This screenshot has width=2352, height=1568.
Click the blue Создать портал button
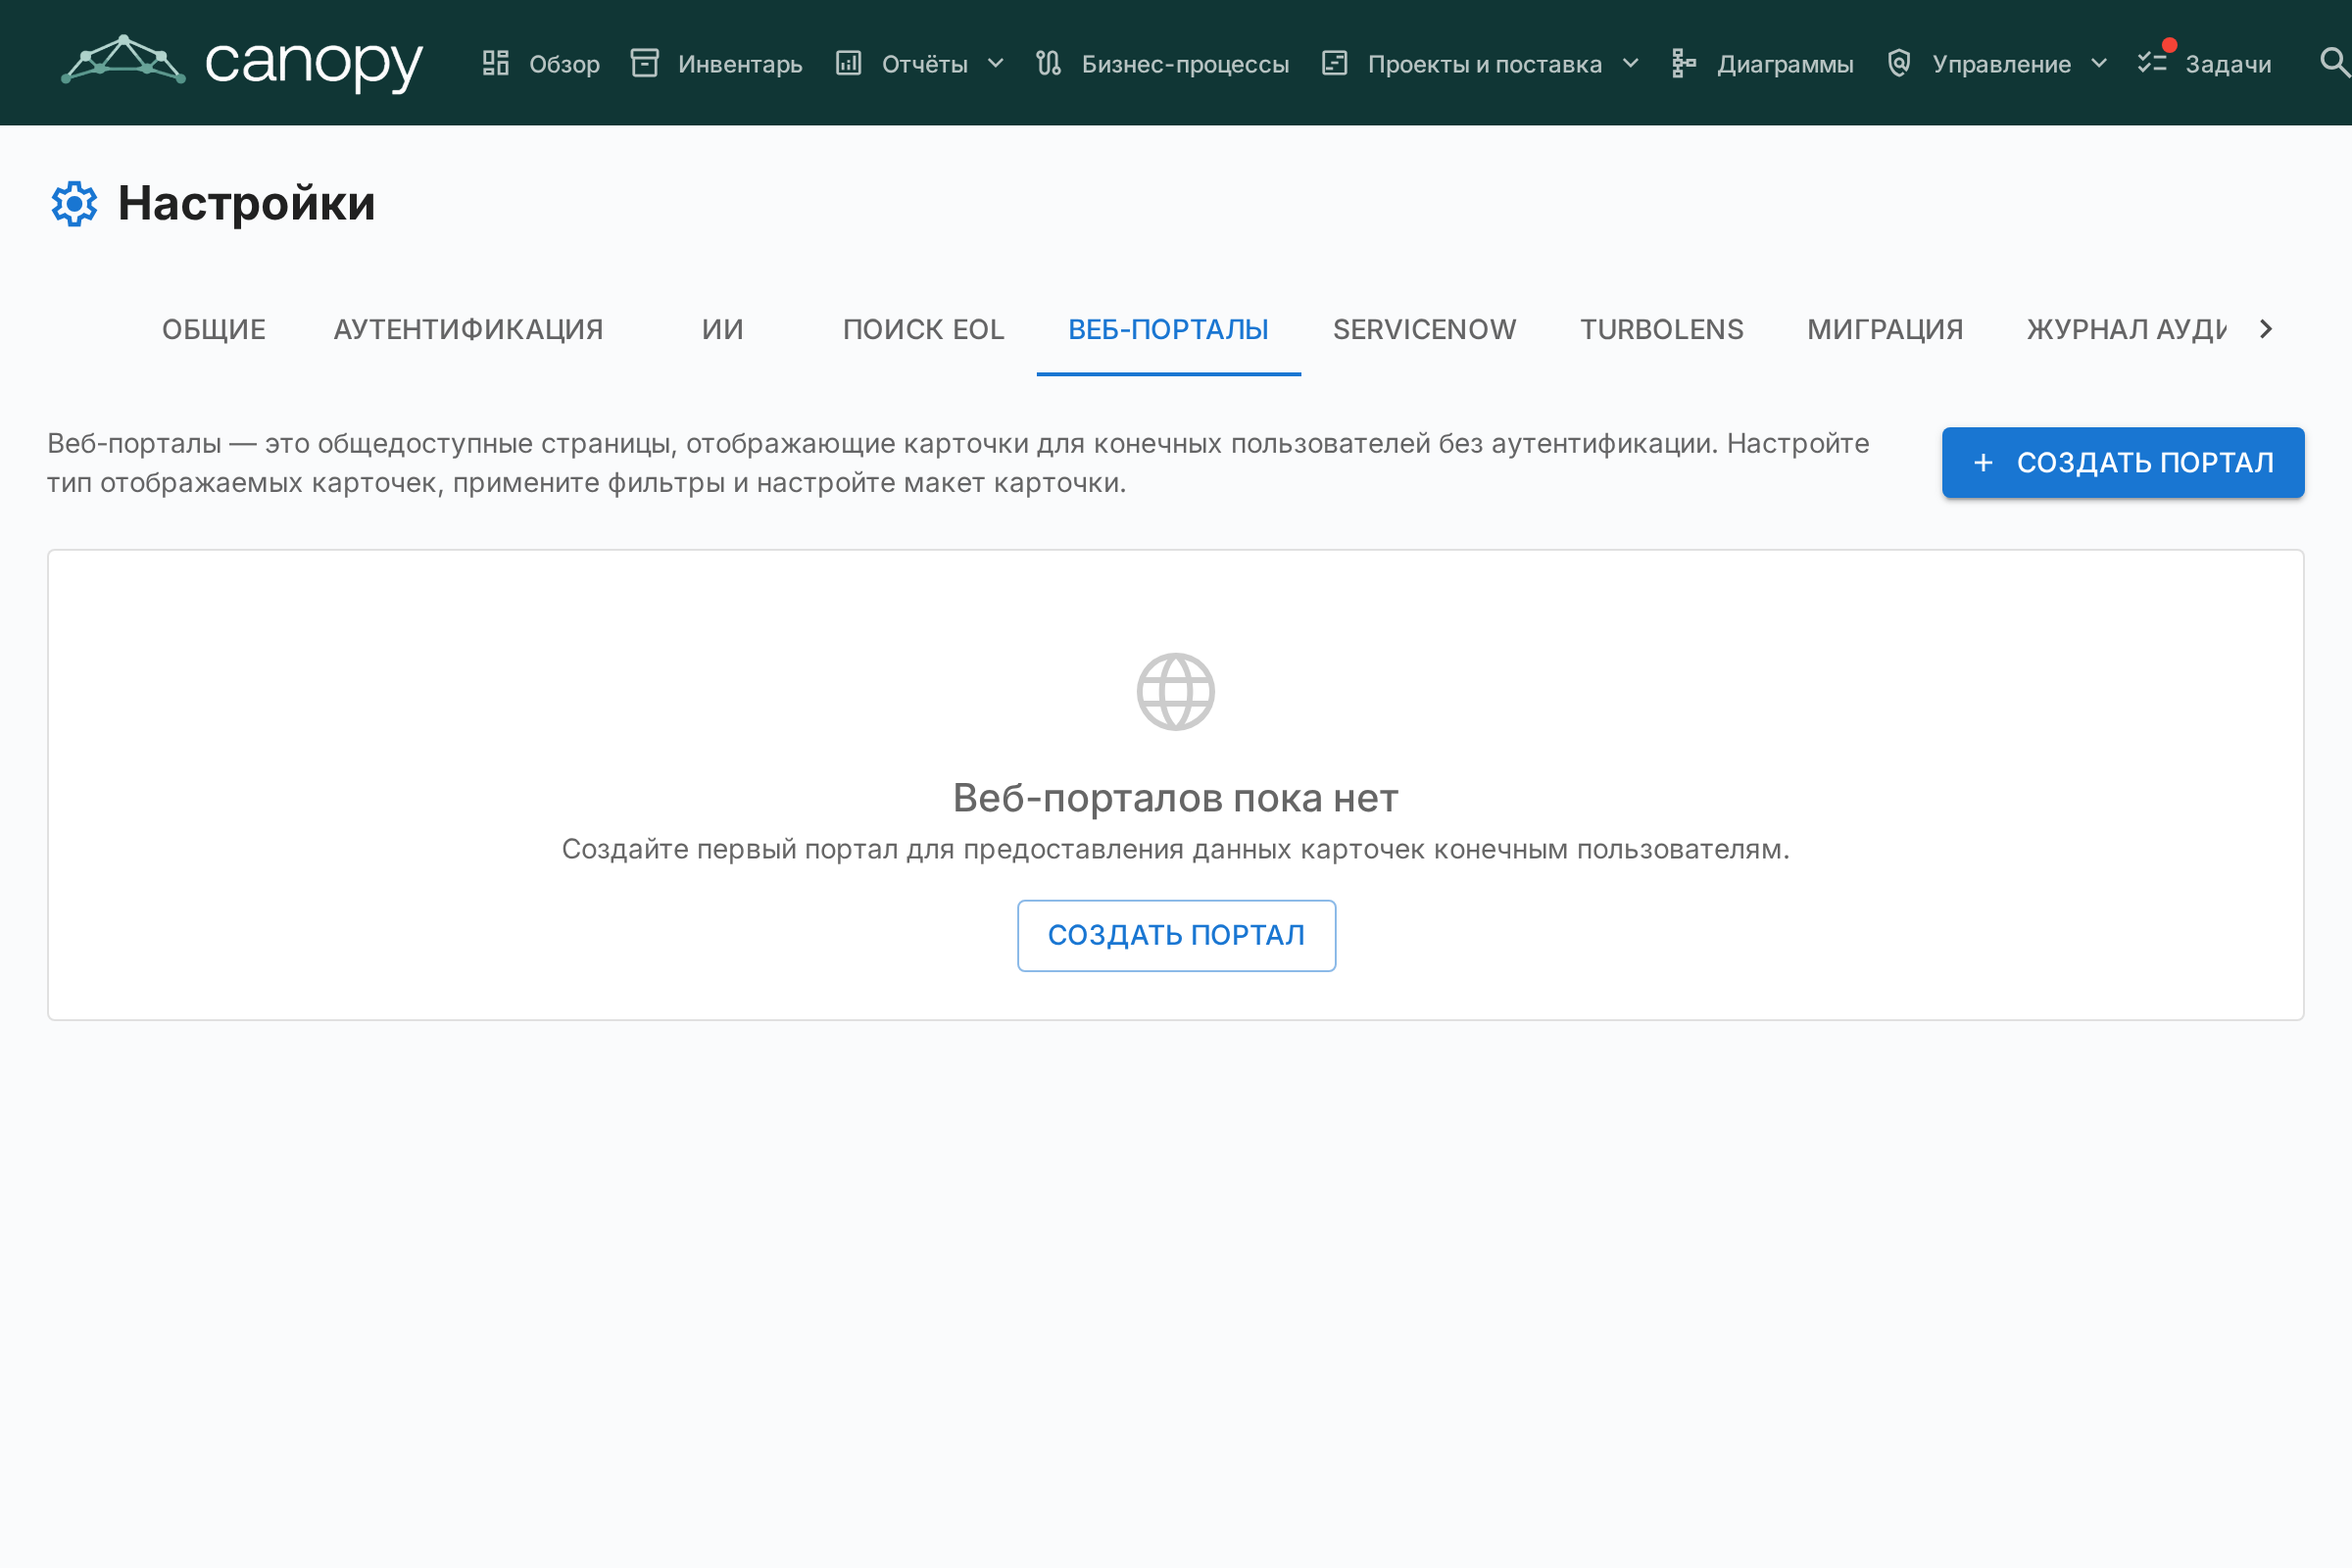pyautogui.click(x=2123, y=462)
